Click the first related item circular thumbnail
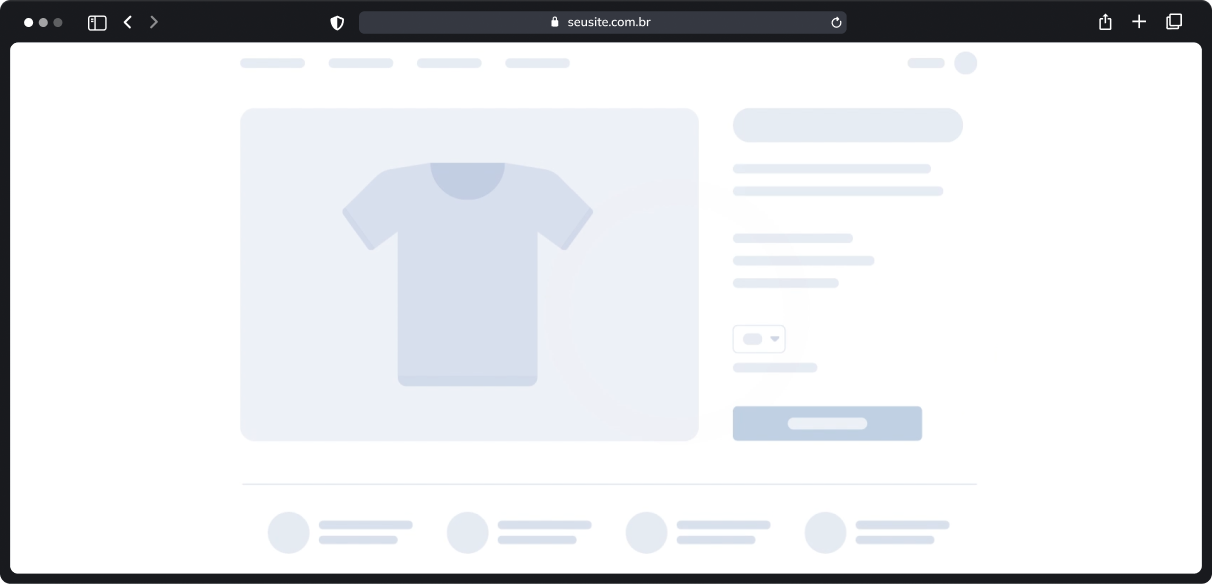This screenshot has width=1212, height=584. click(x=288, y=532)
